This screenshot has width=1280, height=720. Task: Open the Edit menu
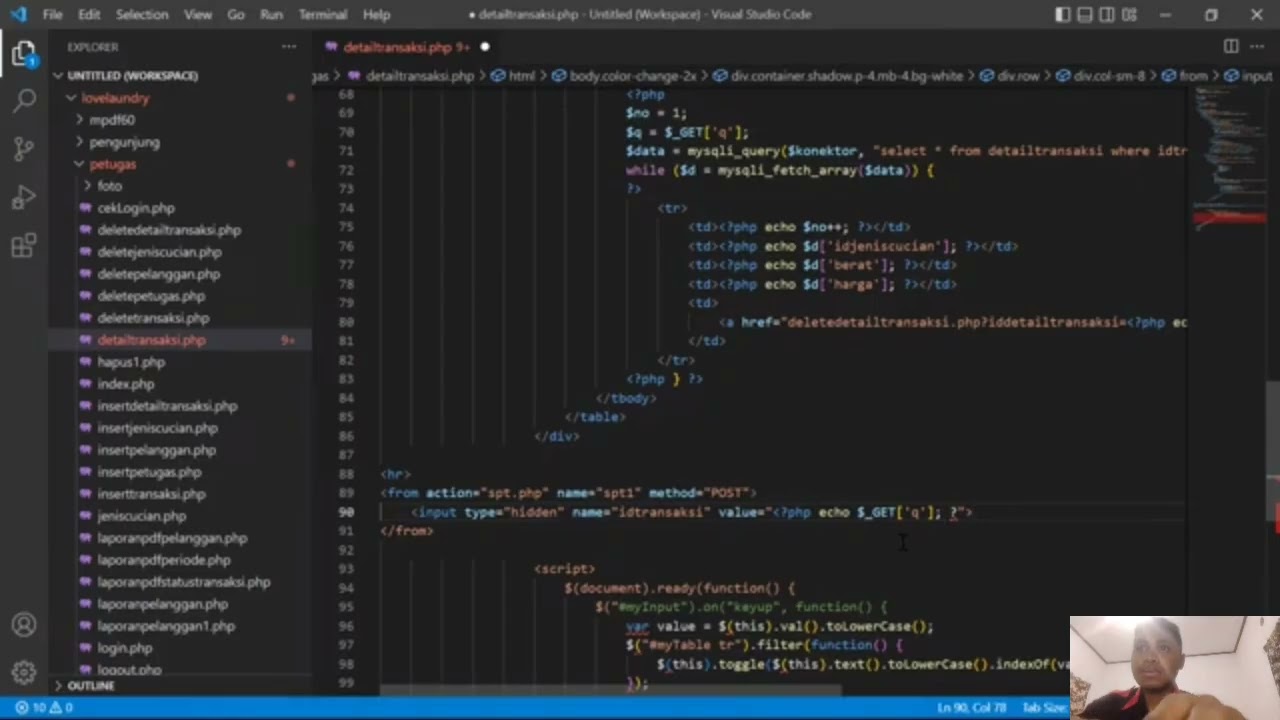tap(89, 15)
